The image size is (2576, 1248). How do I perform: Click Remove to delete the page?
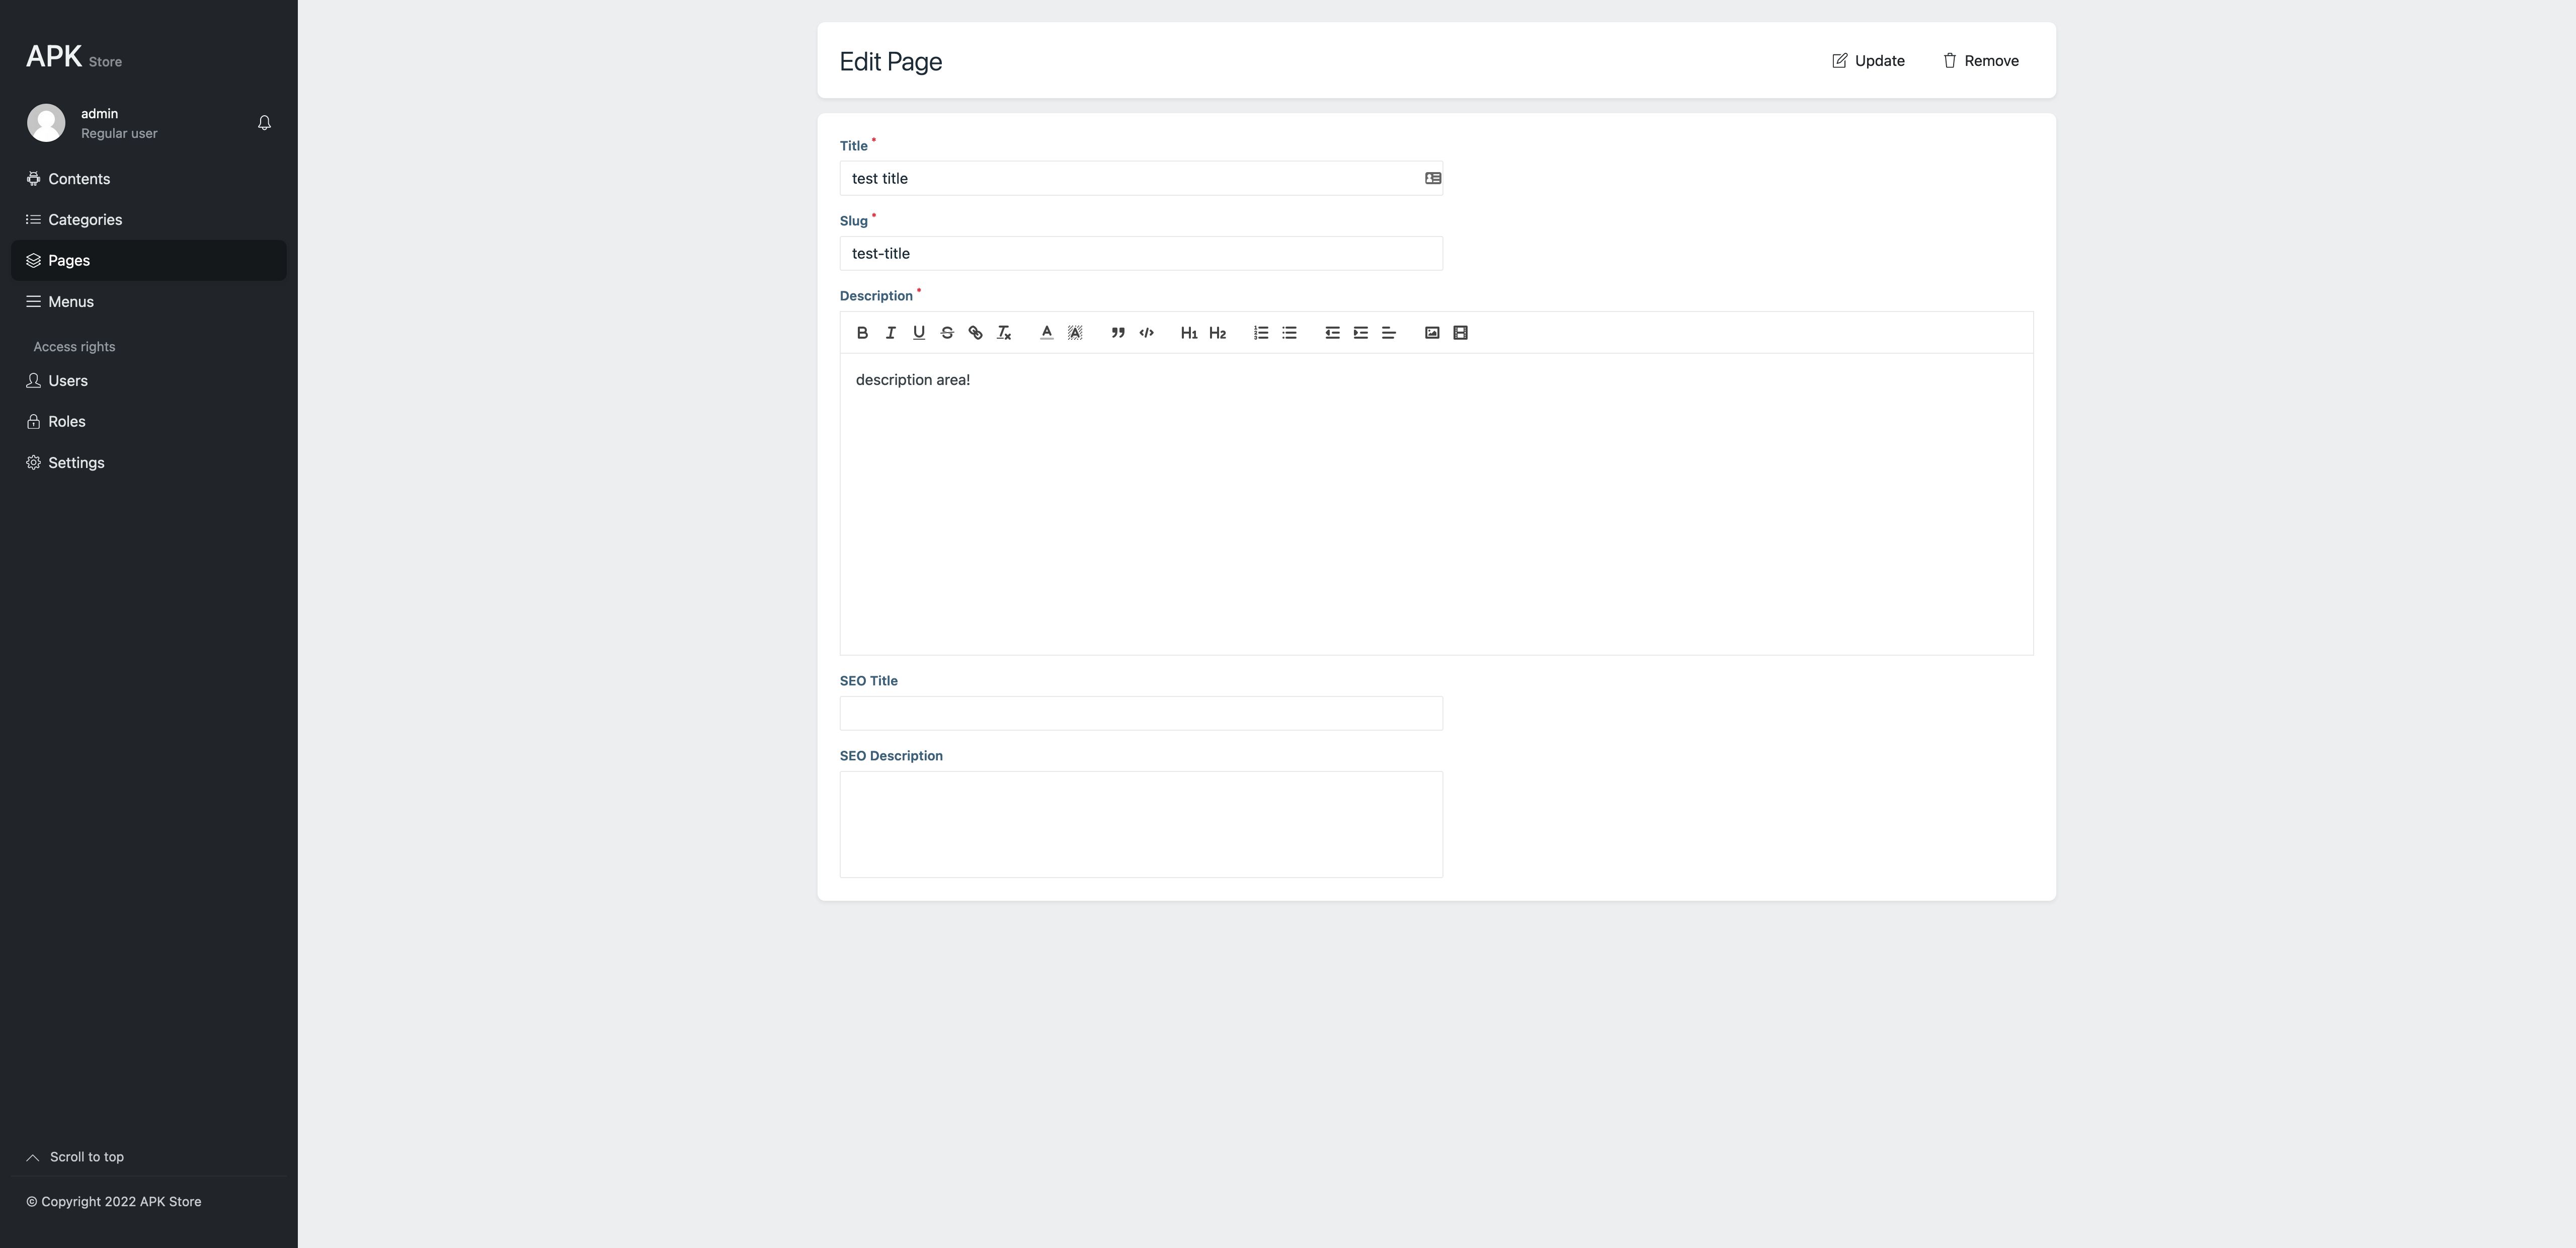pyautogui.click(x=1980, y=61)
